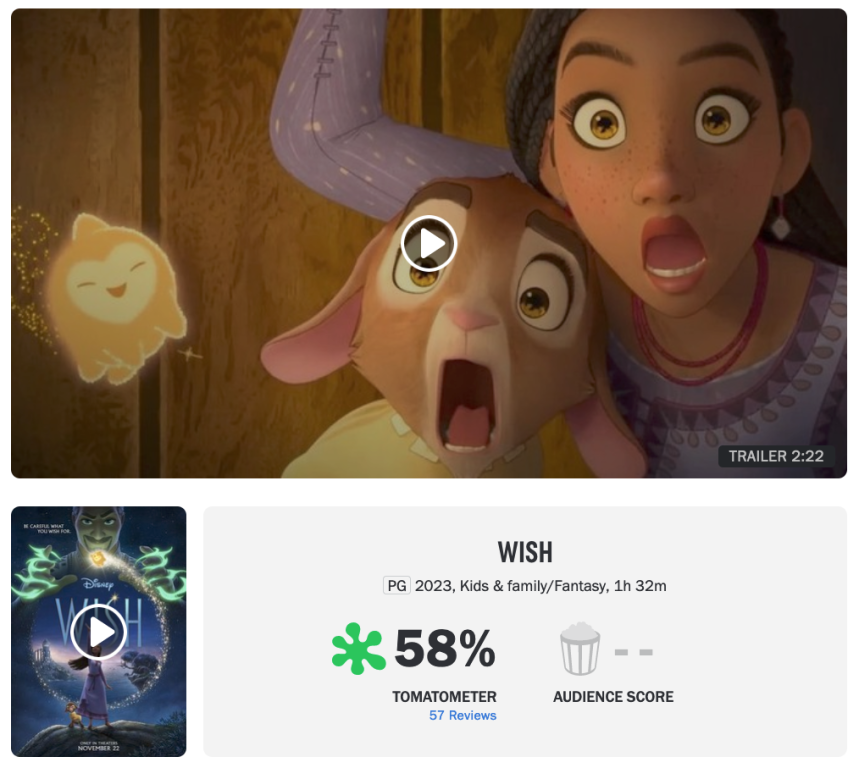Image resolution: width=859 pixels, height=768 pixels.
Task: Play the Wish trailer with the center play button
Action: point(428,243)
